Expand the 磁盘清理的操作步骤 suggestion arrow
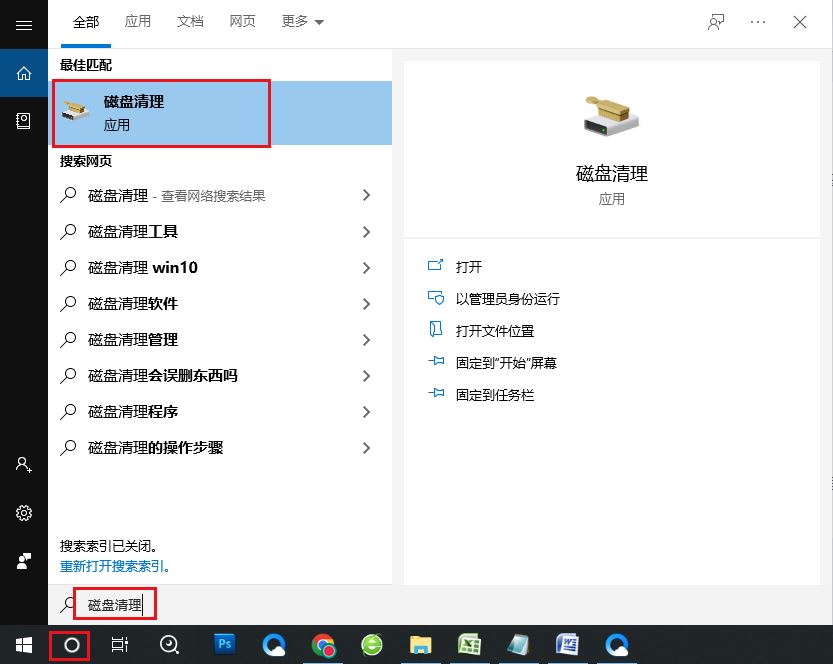833x664 pixels. tap(366, 448)
